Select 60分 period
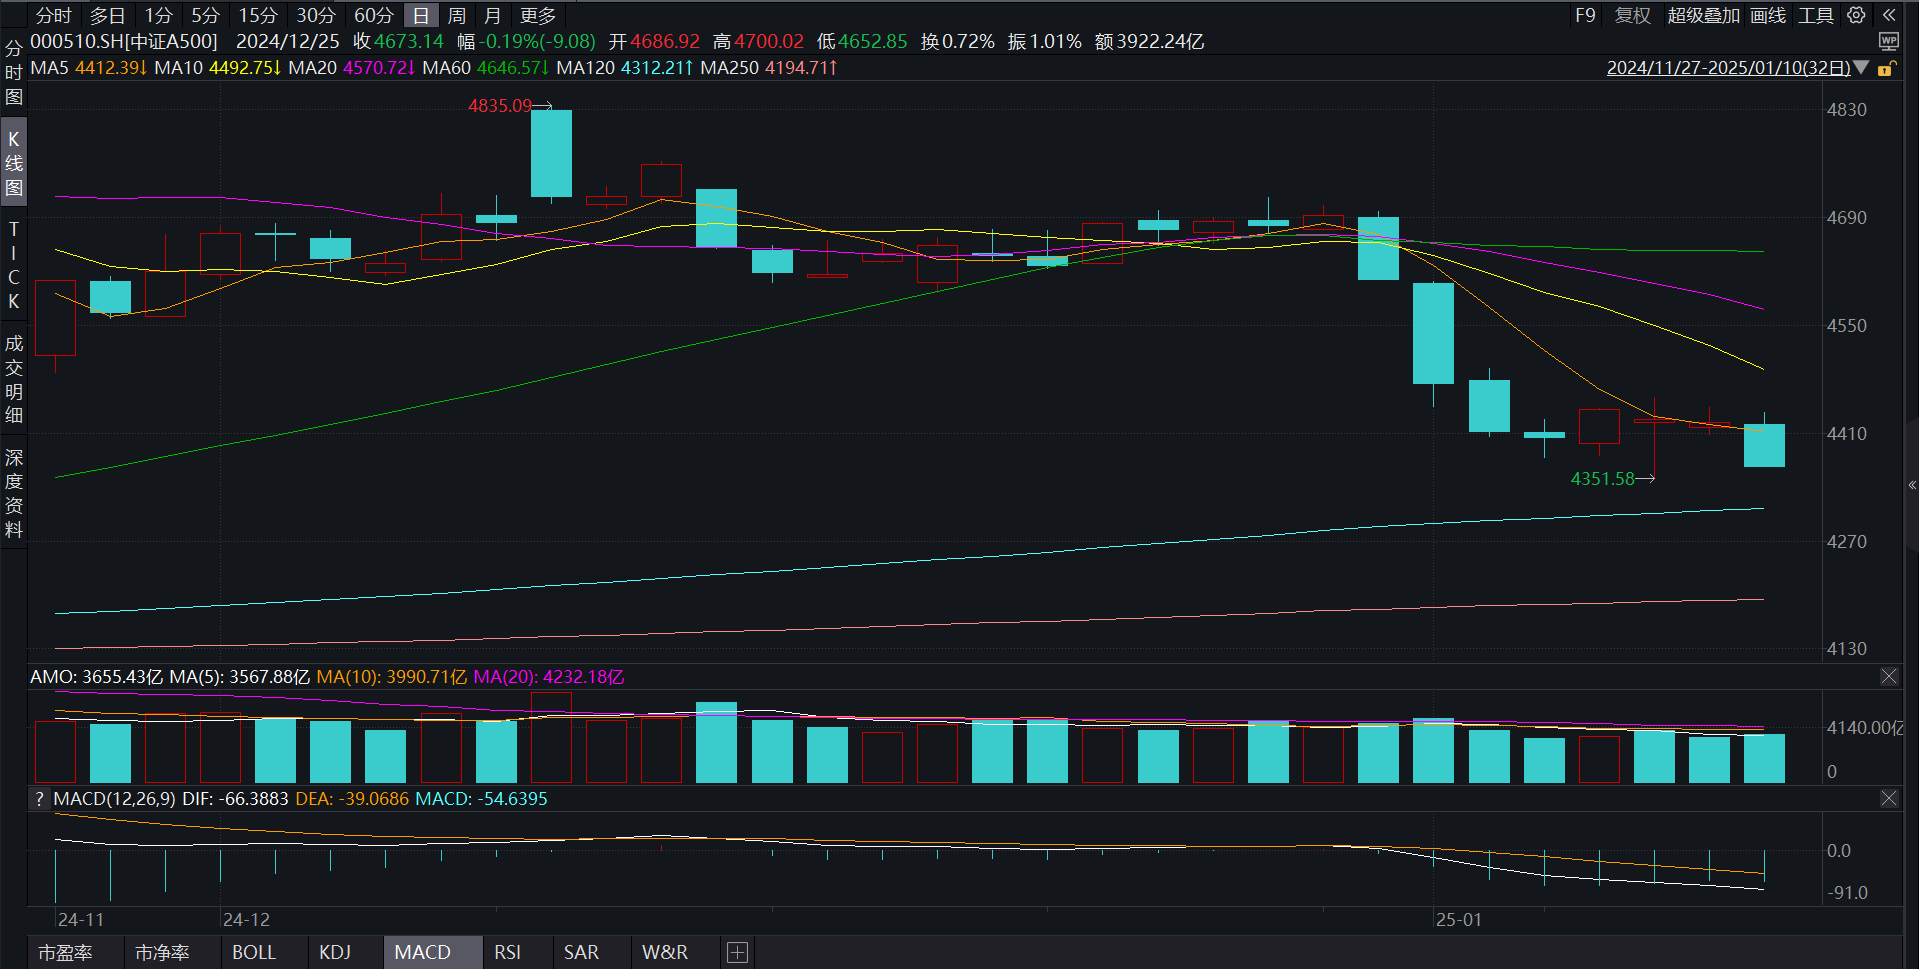1919x969 pixels. pyautogui.click(x=374, y=15)
